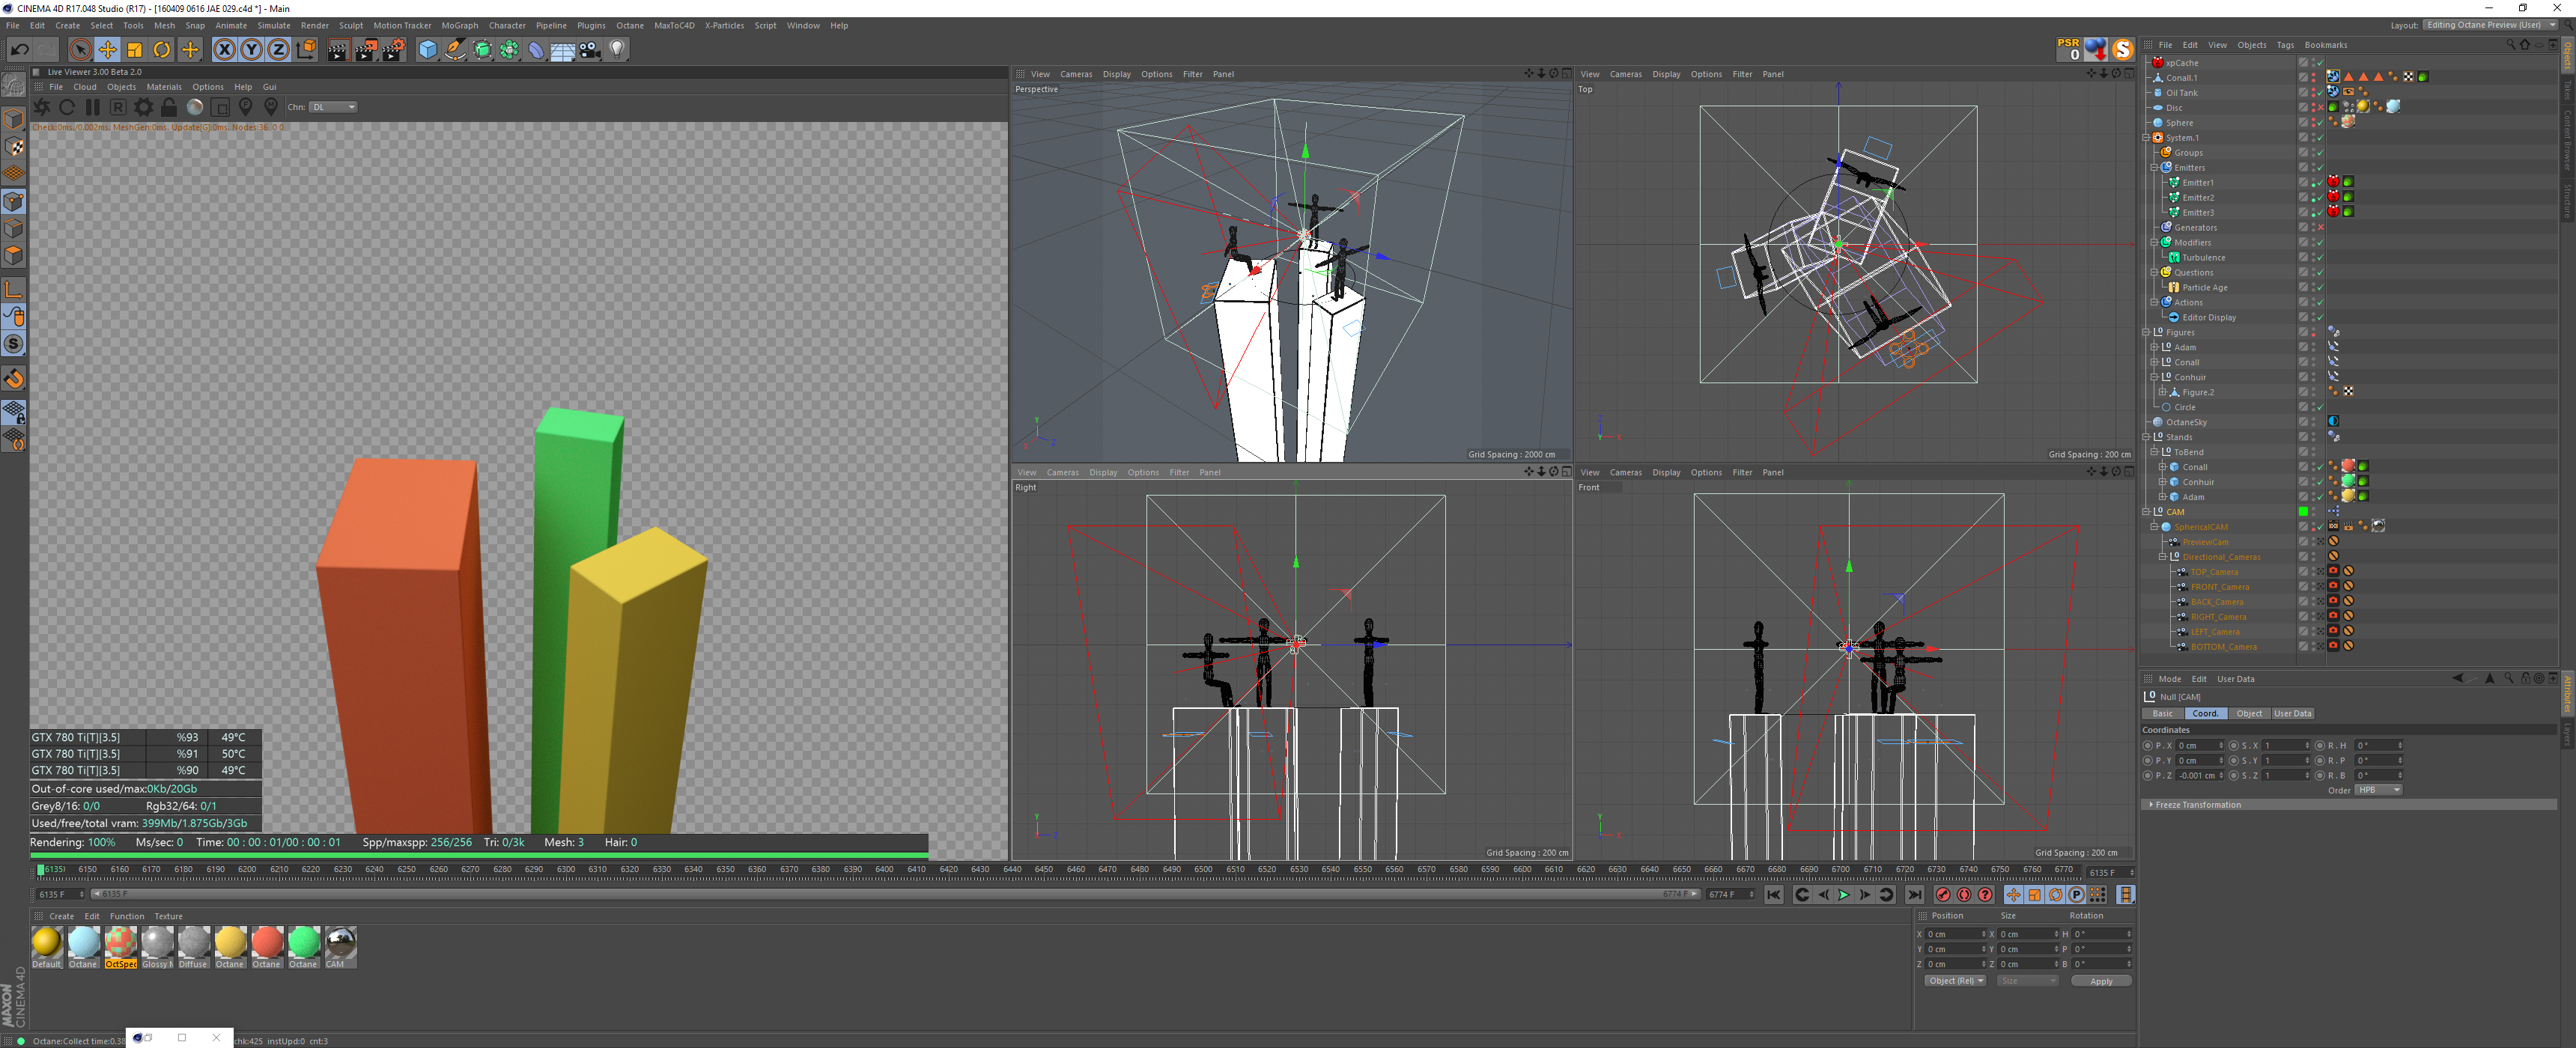2576x1048 pixels.
Task: Add a Cube primitive object
Action: 428,49
